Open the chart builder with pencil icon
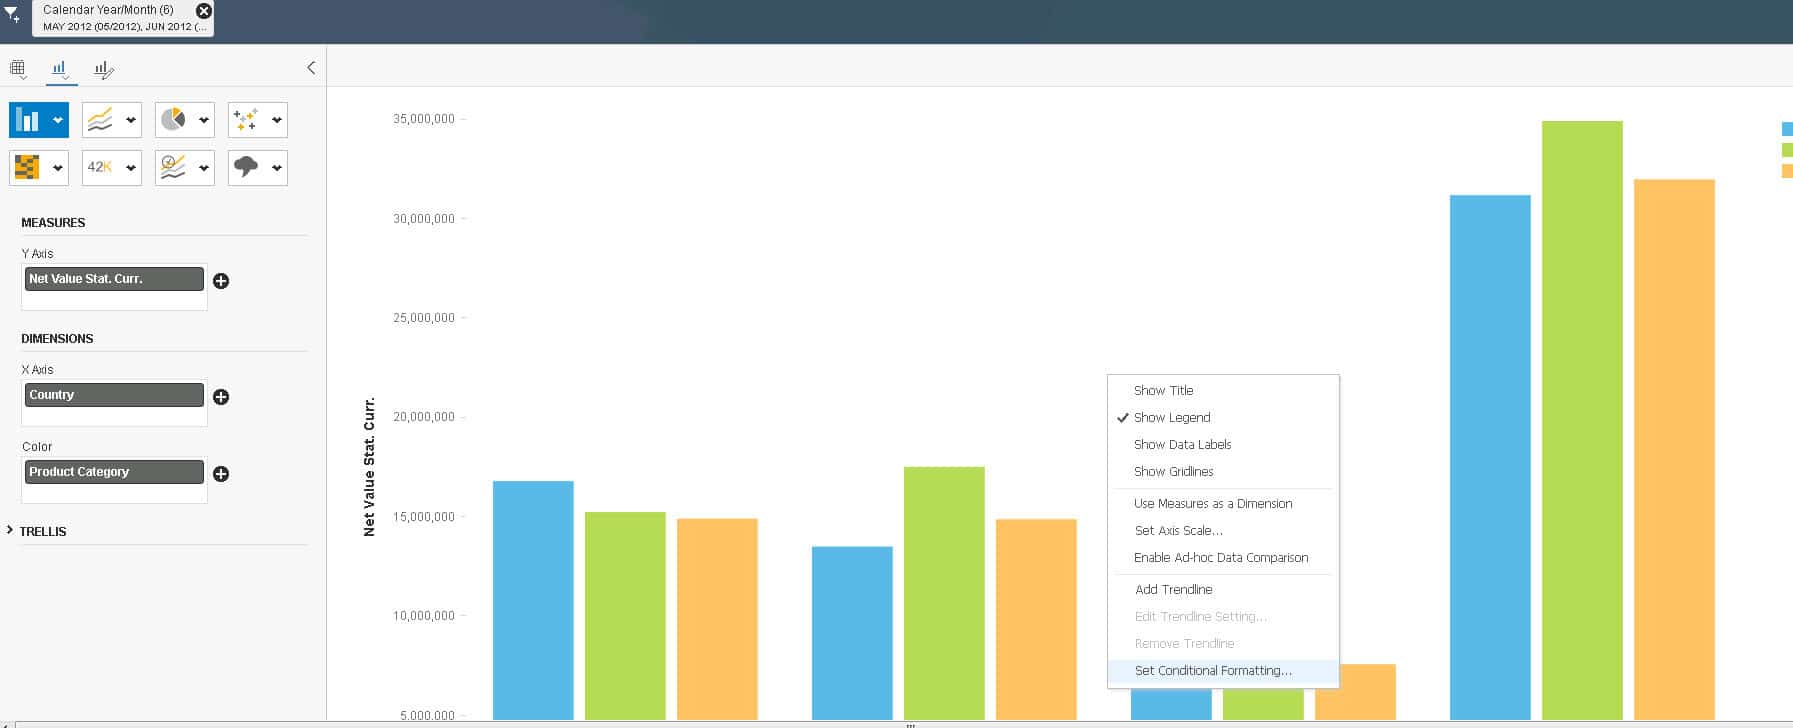1793x728 pixels. [104, 69]
